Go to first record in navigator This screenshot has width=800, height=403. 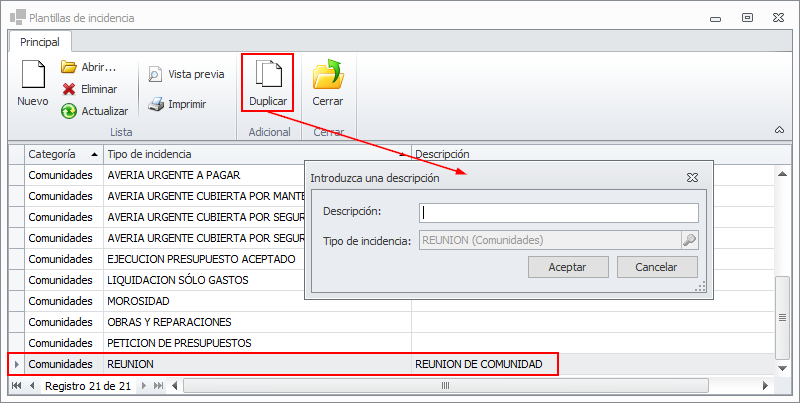point(16,386)
